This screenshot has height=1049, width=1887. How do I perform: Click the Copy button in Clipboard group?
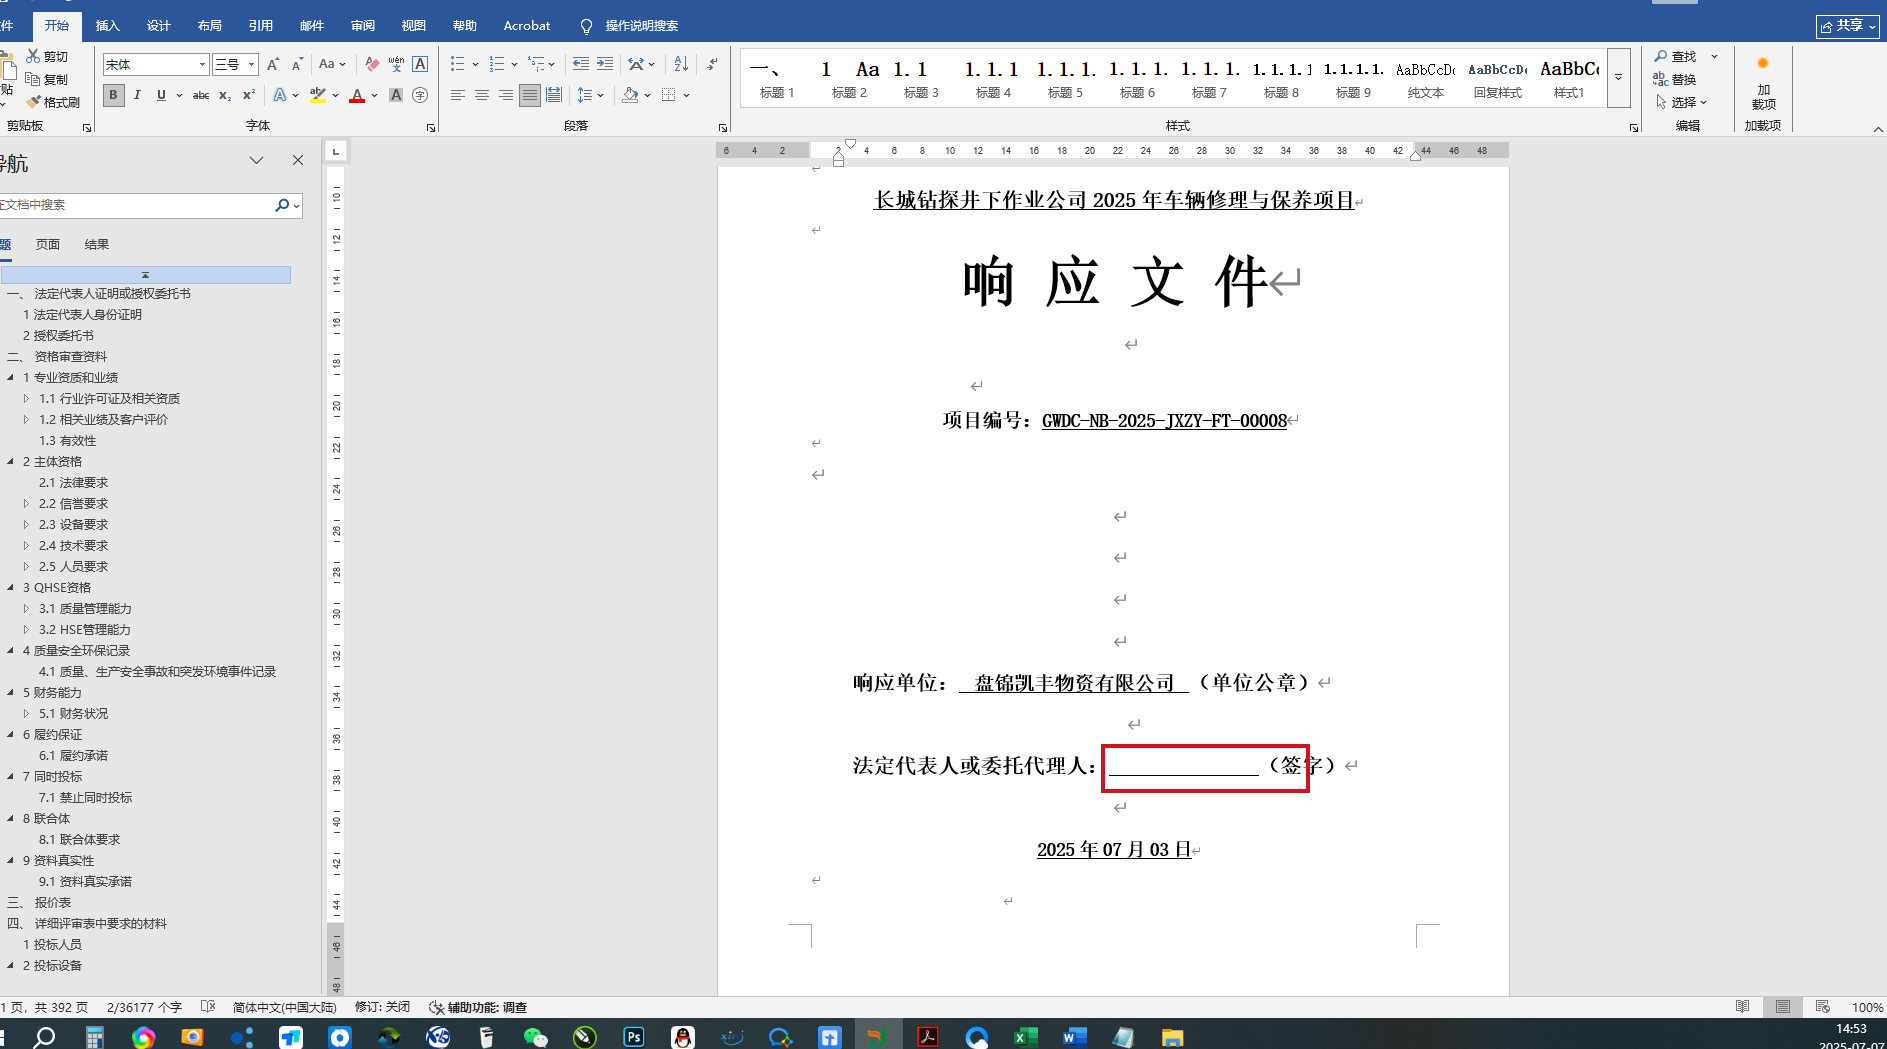[x=47, y=79]
